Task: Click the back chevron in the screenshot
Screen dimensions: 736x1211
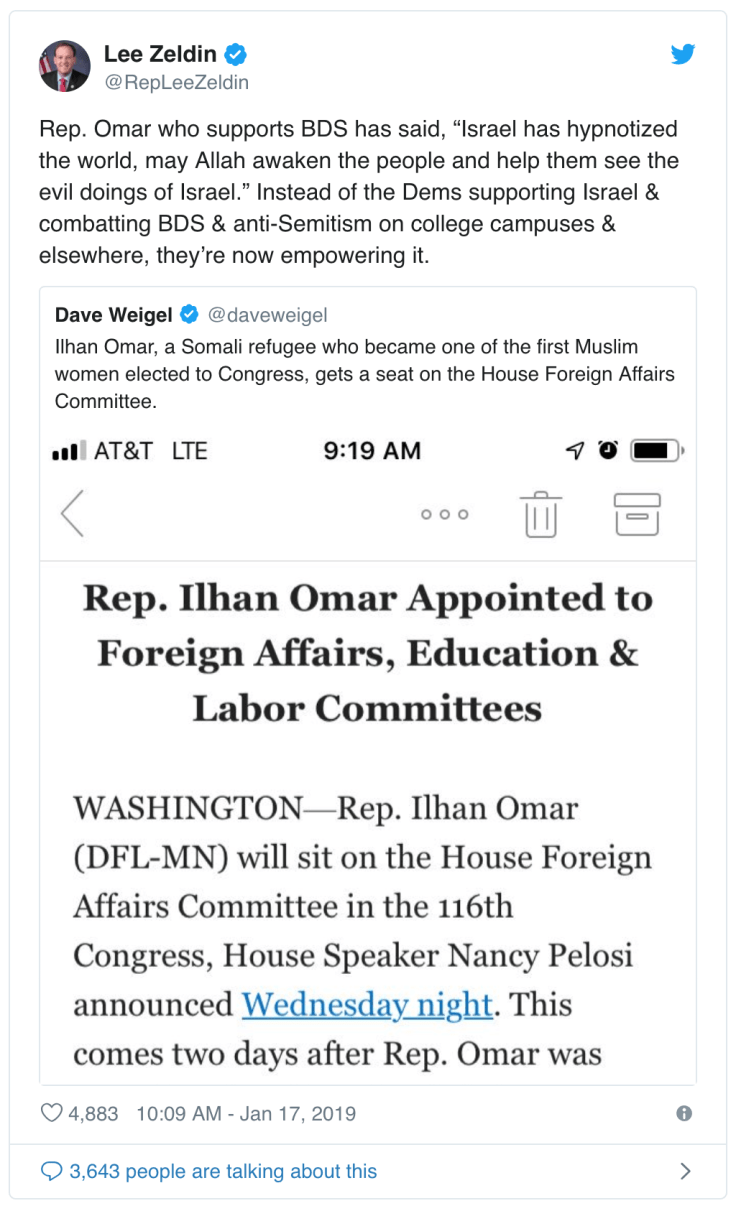Action: point(72,514)
